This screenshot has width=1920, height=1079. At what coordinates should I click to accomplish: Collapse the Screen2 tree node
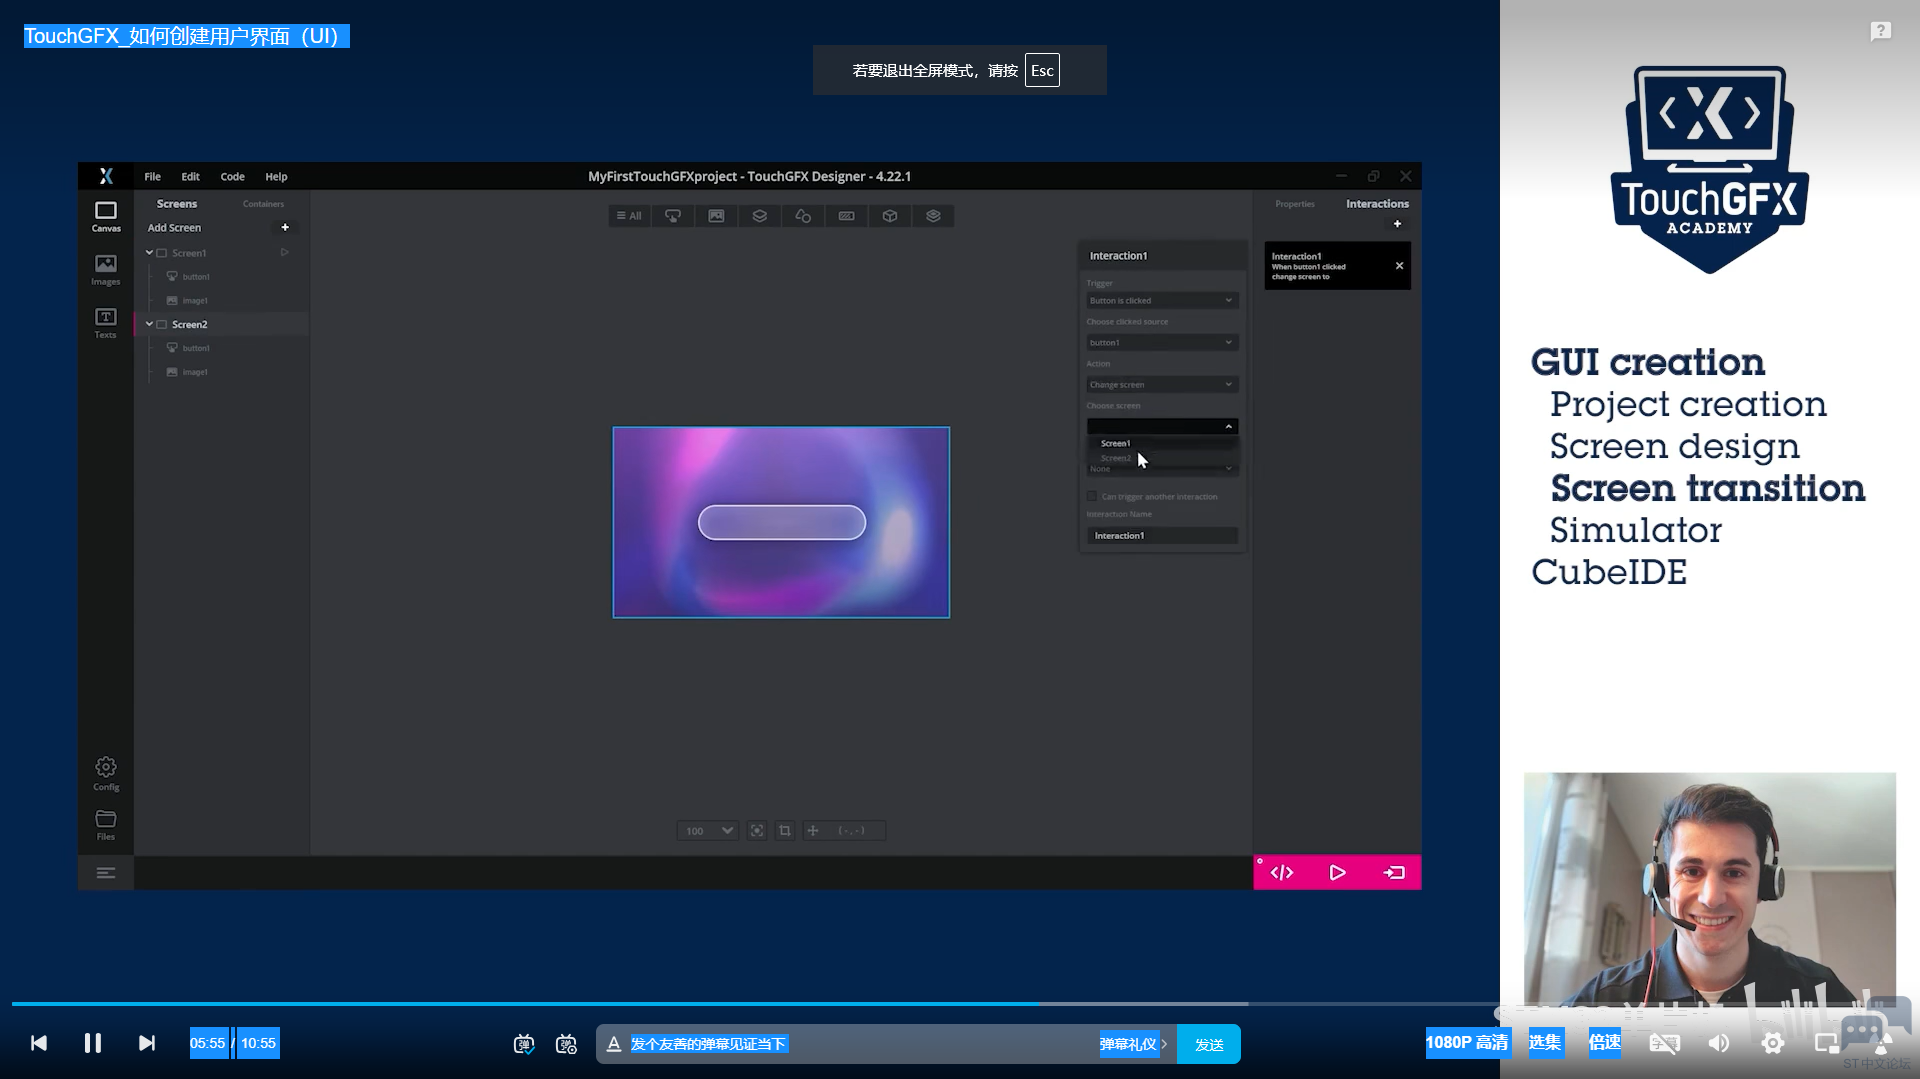(x=149, y=324)
